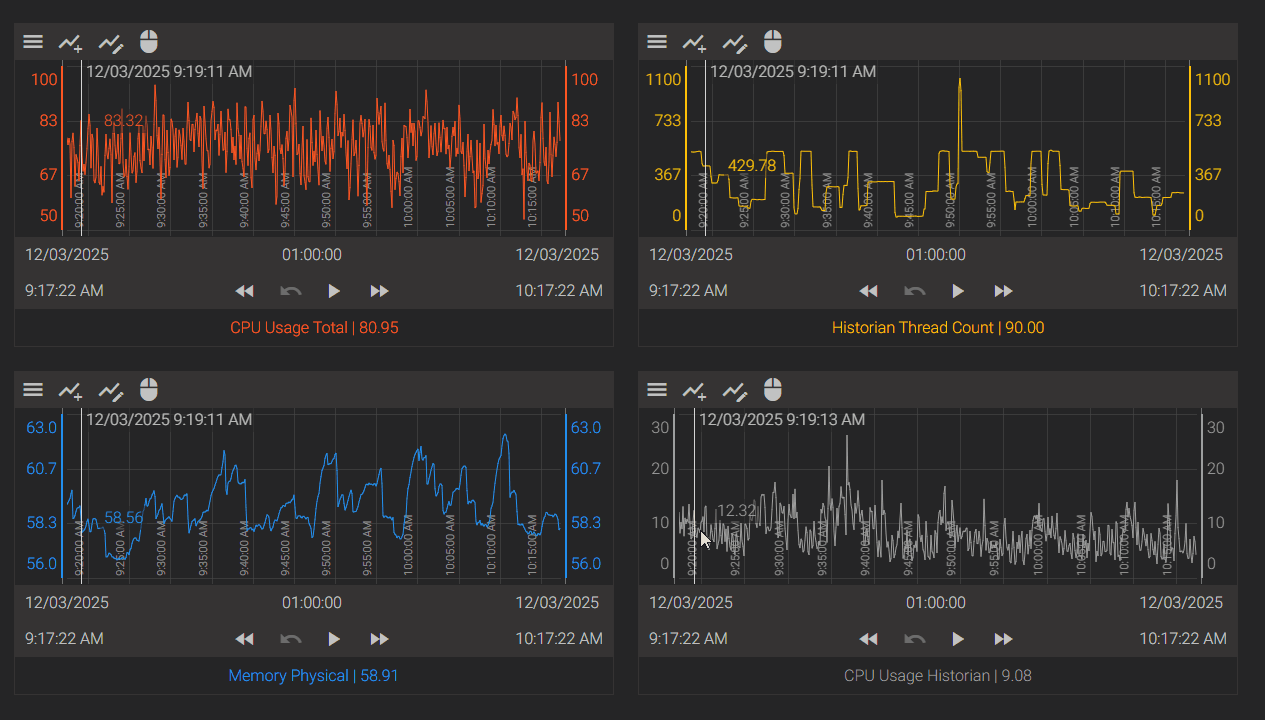
Task: Click add pen icon on CPU Usage Total chart
Action: [70, 42]
